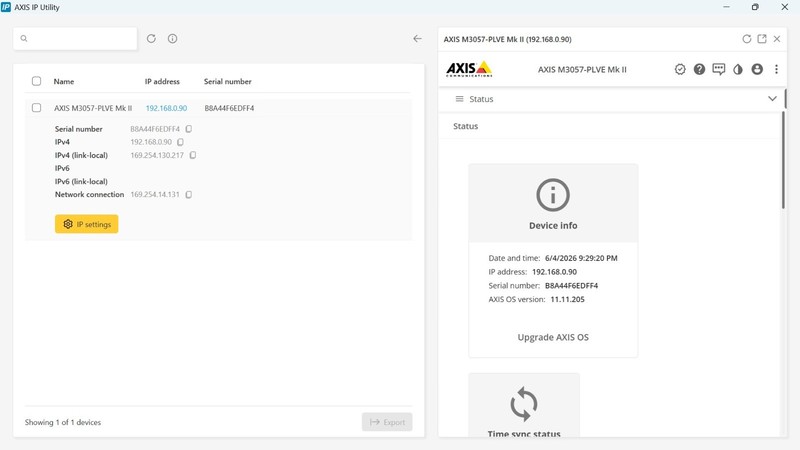The height and width of the screenshot is (450, 800).
Task: Click the hamburger menu icon beside Status
Action: pyautogui.click(x=459, y=99)
